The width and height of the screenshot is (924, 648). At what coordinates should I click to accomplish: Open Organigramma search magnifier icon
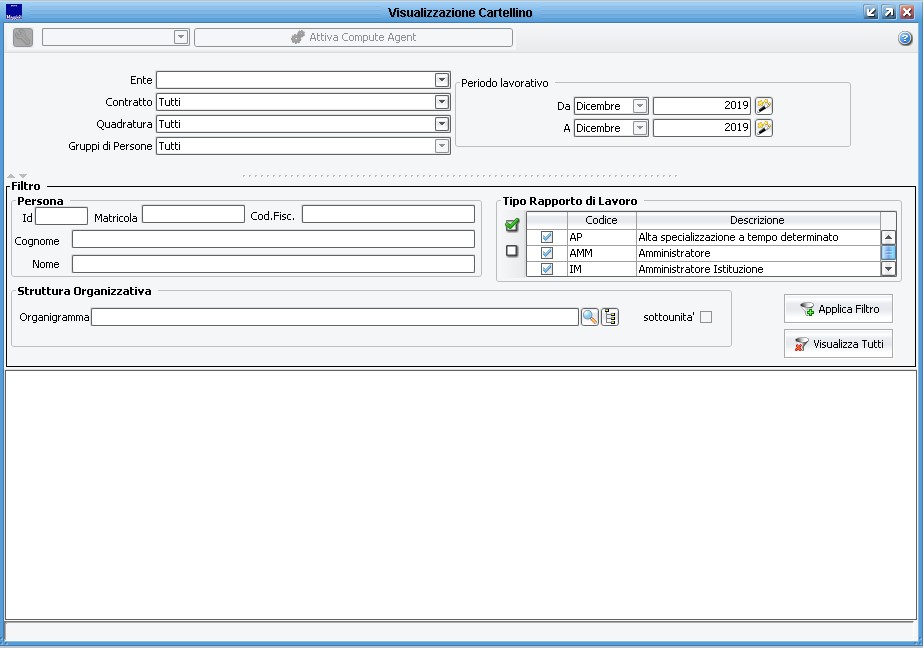[590, 317]
